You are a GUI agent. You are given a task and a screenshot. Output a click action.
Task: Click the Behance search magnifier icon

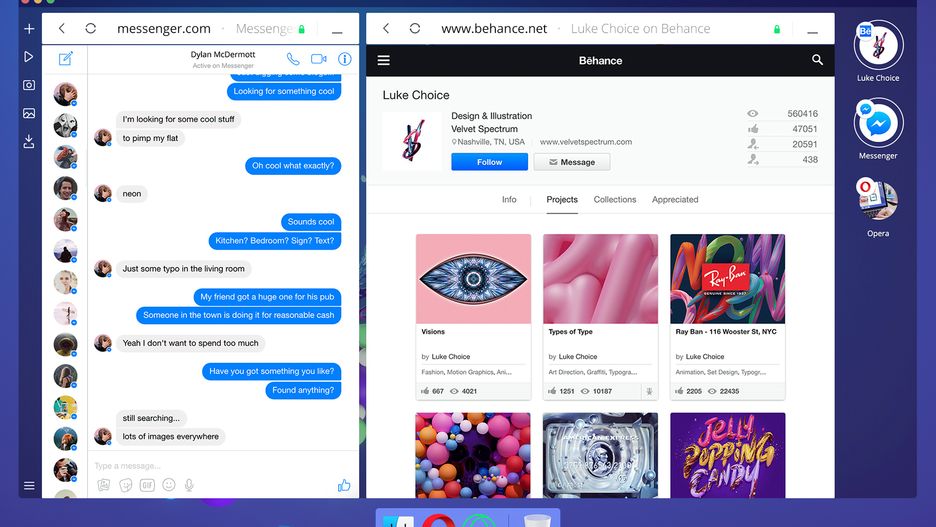point(817,60)
